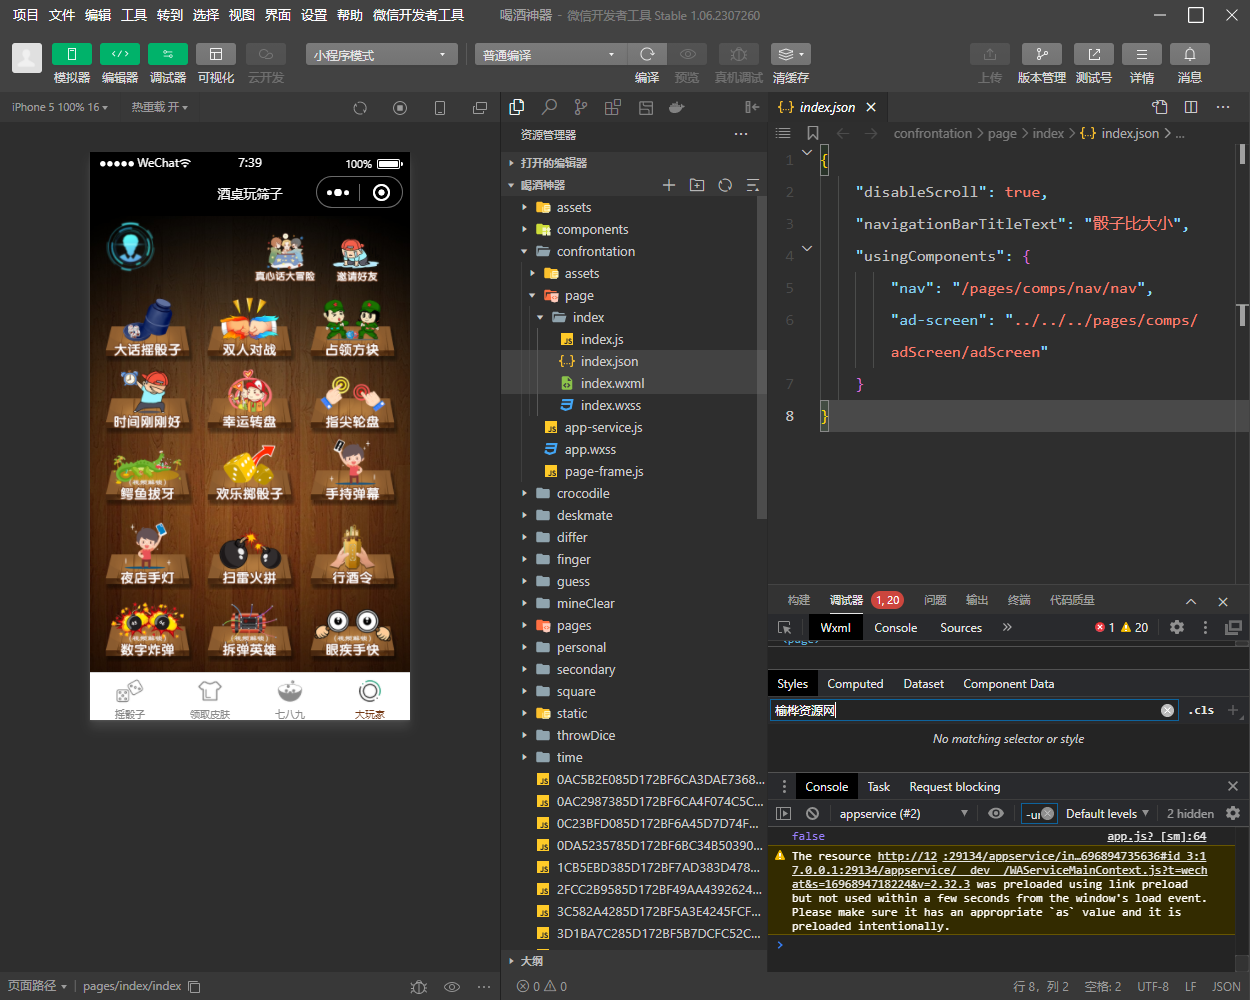Launch the 幸运转盘 game icon
Screen dimensions: 1250x1000
pyautogui.click(x=249, y=401)
